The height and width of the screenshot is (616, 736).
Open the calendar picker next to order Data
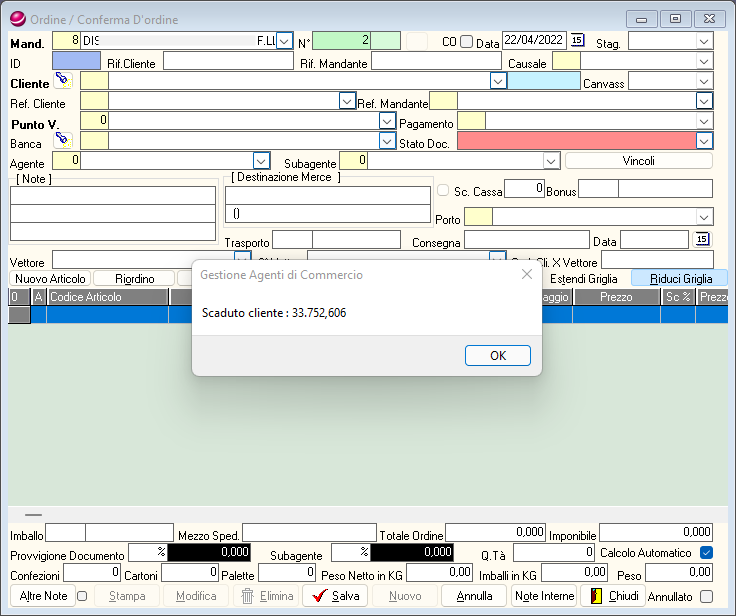tap(578, 41)
